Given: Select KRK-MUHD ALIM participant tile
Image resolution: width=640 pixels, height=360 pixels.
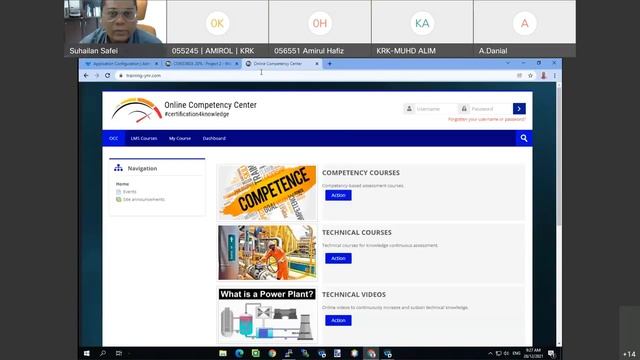Looking at the screenshot, I should click(x=422, y=29).
